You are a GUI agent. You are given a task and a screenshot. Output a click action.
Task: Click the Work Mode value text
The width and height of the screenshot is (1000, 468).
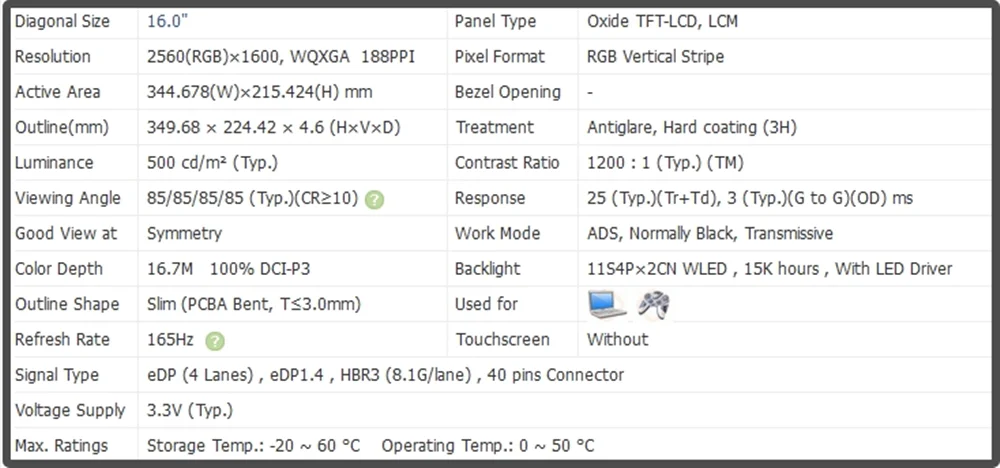tap(709, 234)
